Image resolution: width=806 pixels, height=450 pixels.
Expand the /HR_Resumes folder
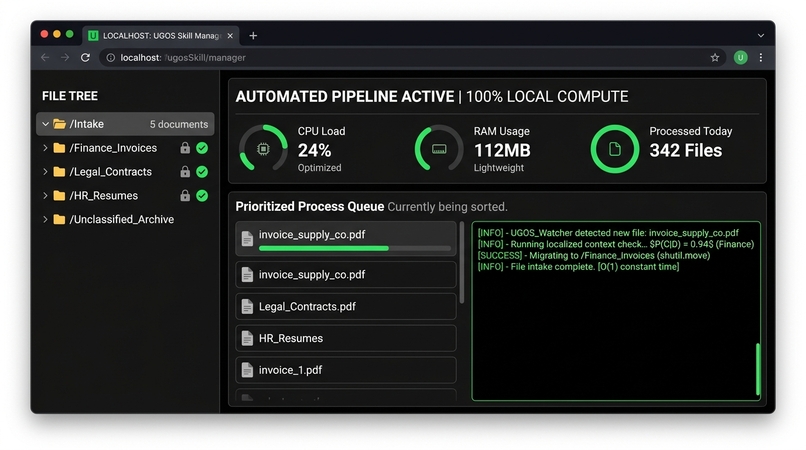point(45,195)
